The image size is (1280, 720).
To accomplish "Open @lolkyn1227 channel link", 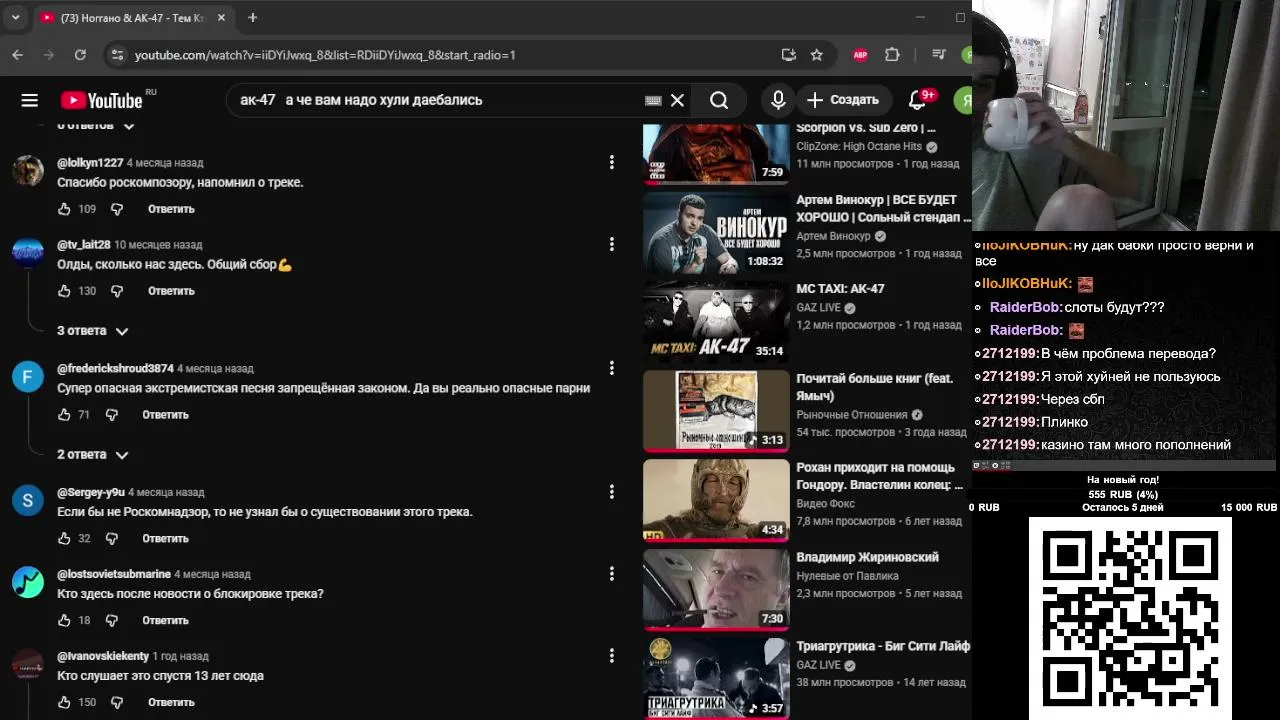I will (90, 162).
